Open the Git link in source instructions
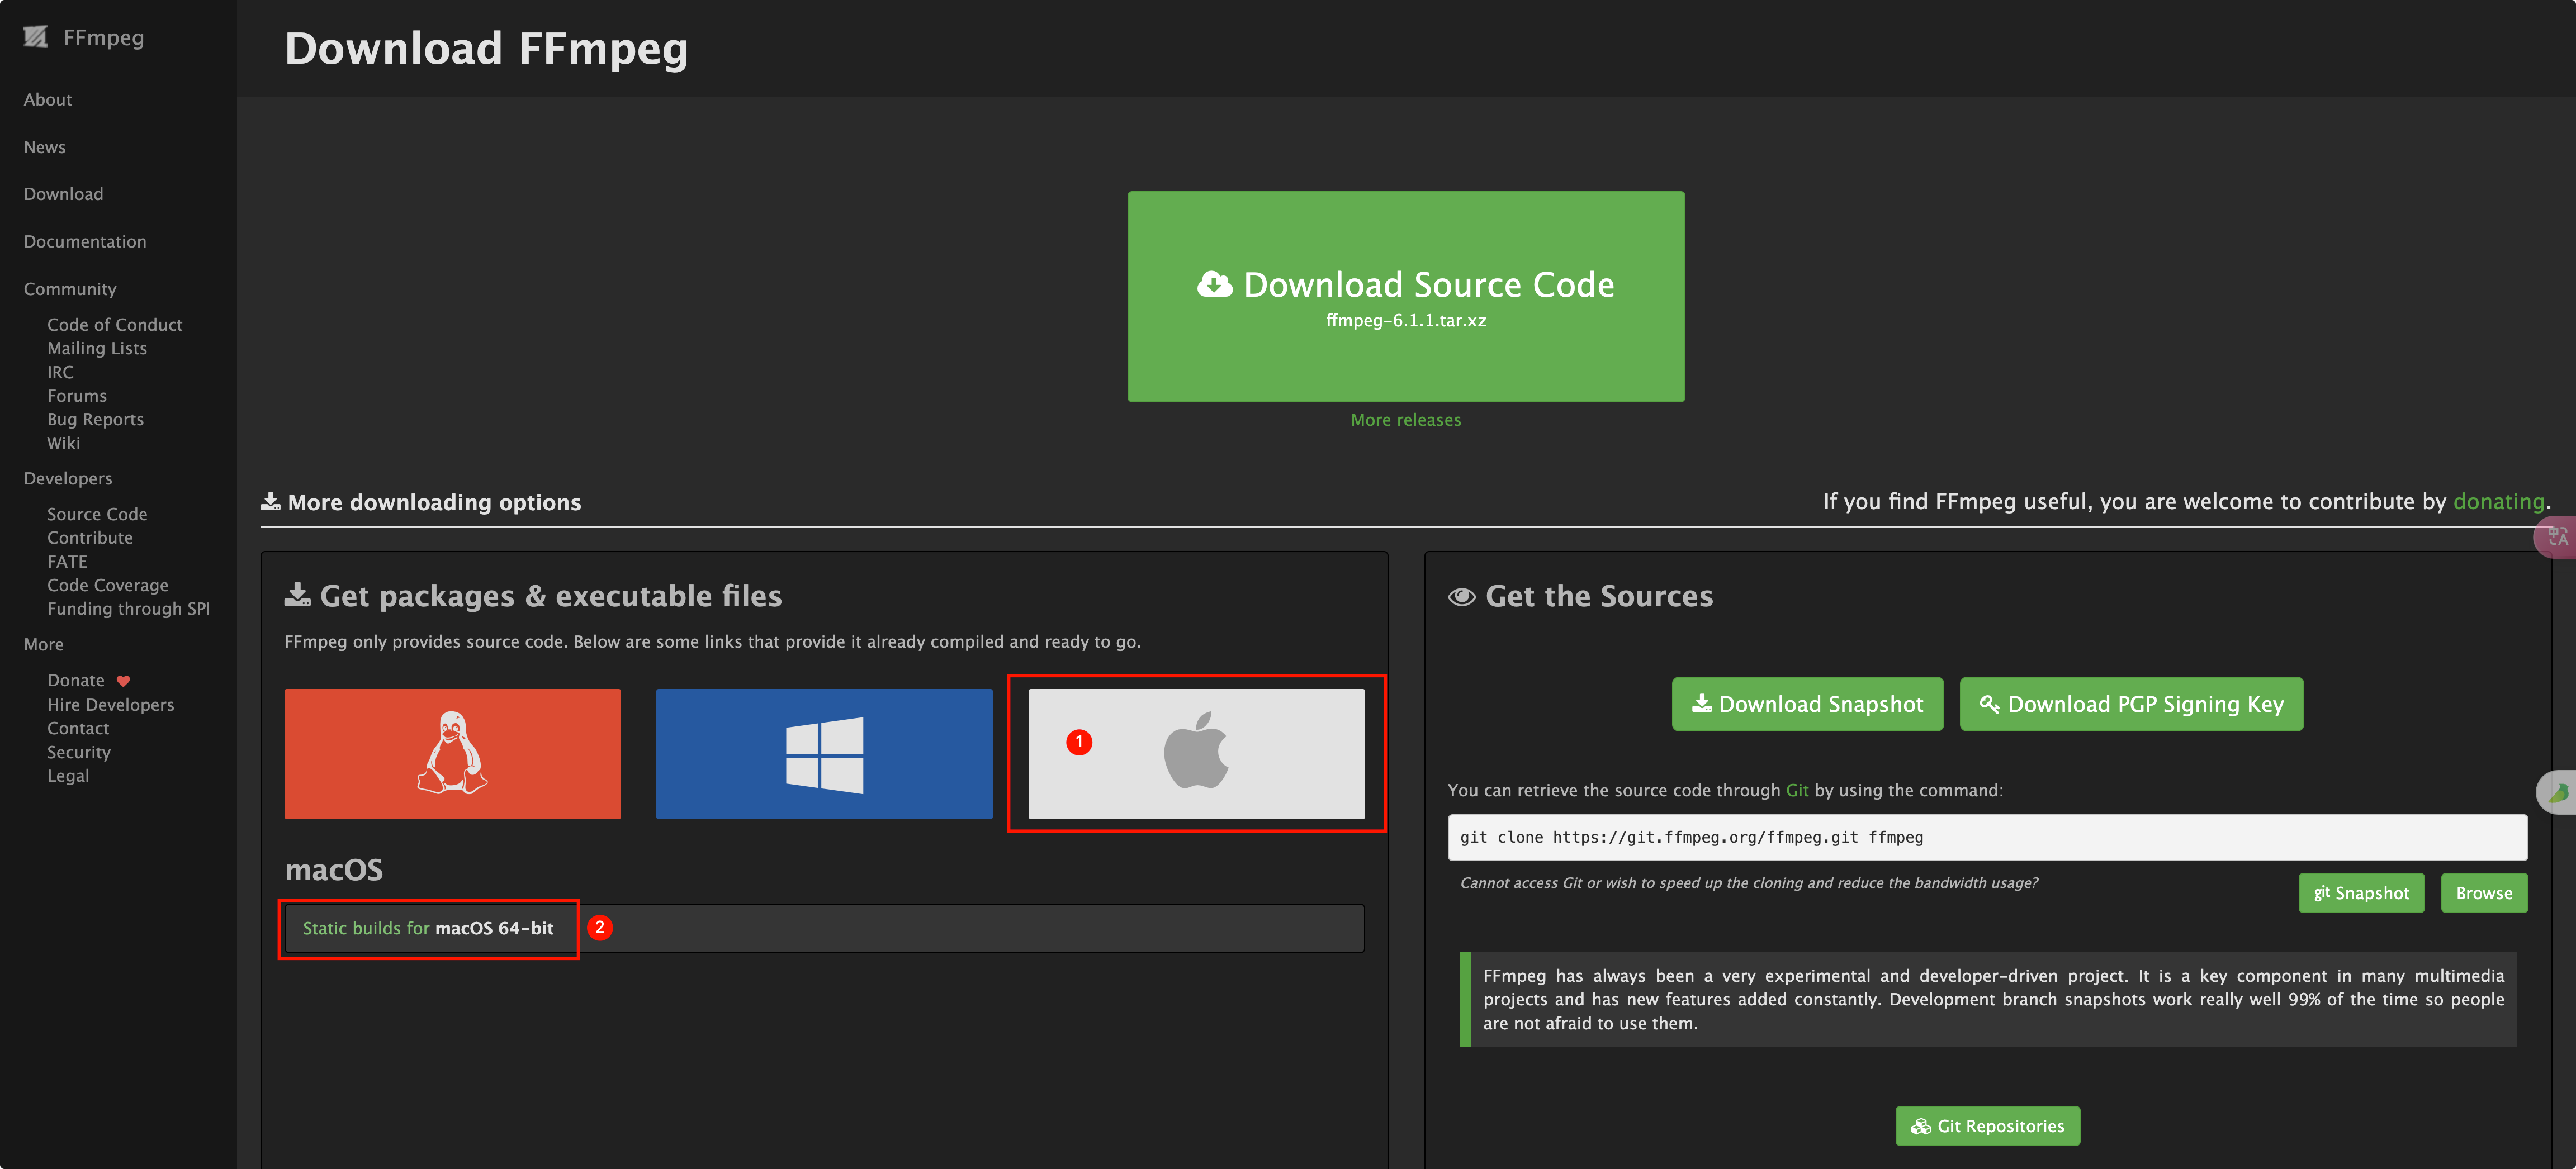Viewport: 2576px width, 1169px height. (x=1796, y=790)
